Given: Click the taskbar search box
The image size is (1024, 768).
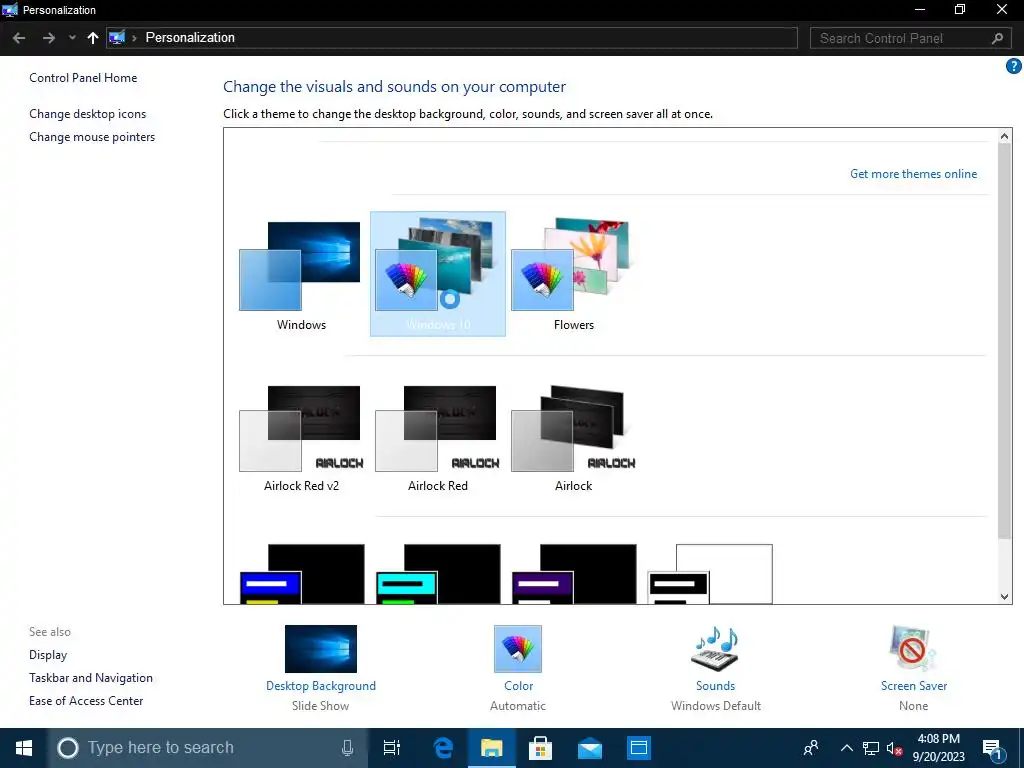Looking at the screenshot, I should [208, 748].
